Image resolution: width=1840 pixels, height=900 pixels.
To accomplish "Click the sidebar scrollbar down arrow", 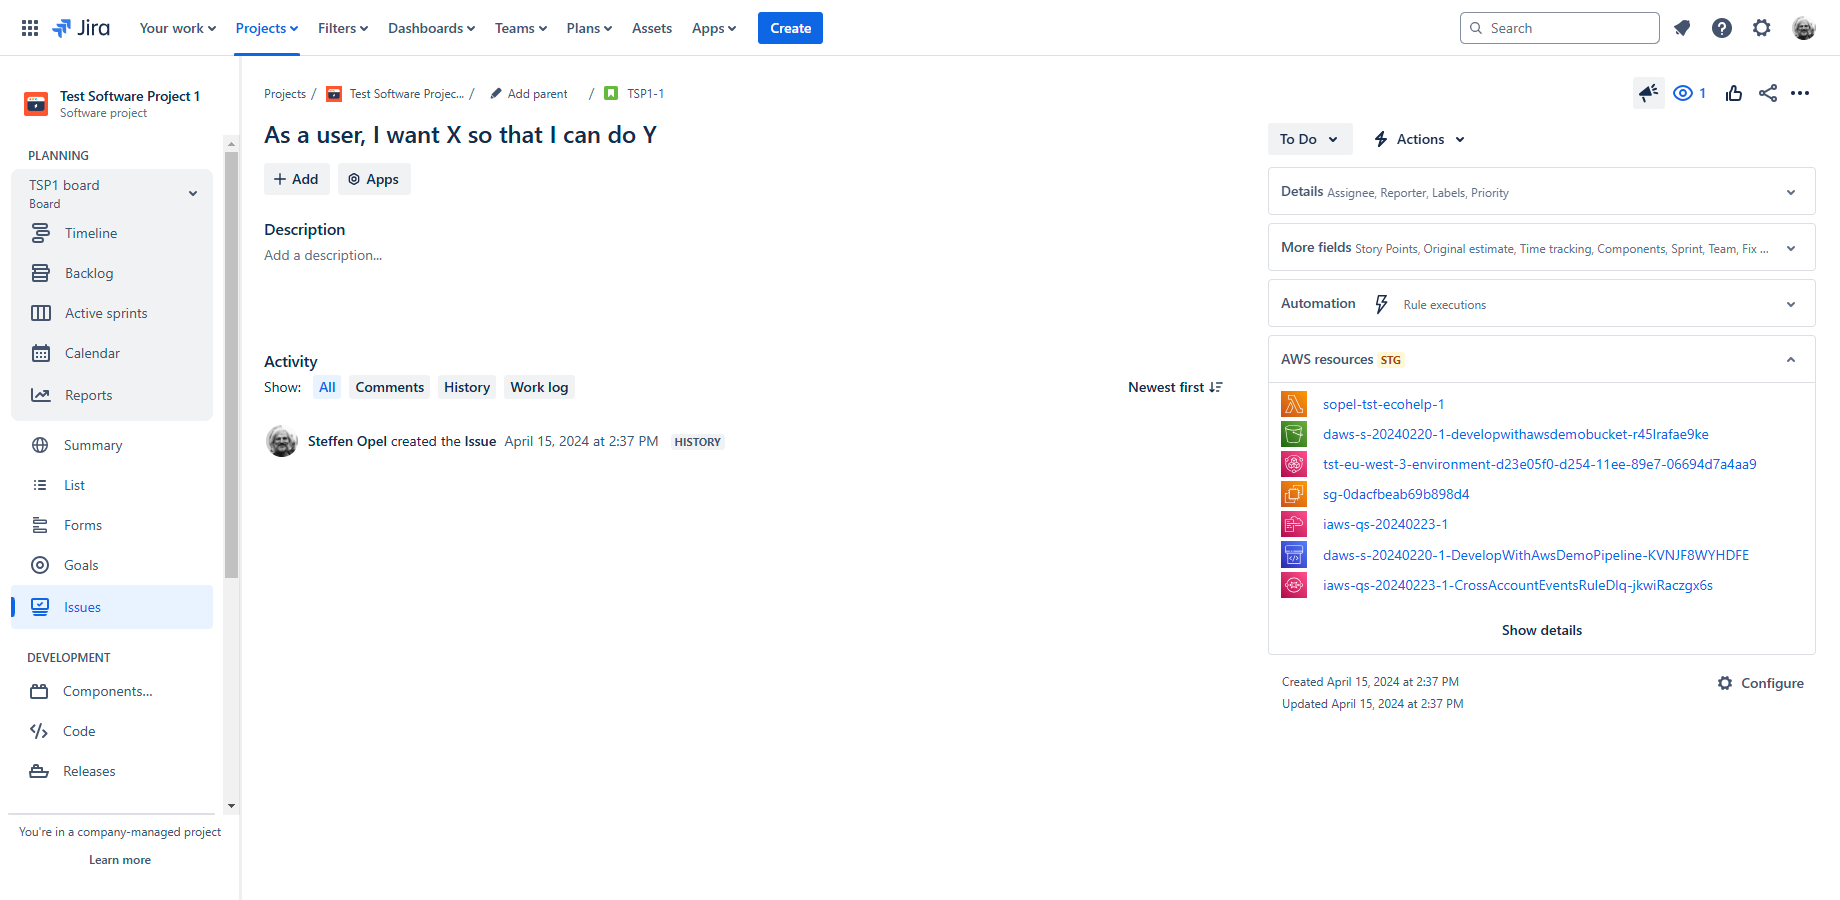I will [232, 806].
